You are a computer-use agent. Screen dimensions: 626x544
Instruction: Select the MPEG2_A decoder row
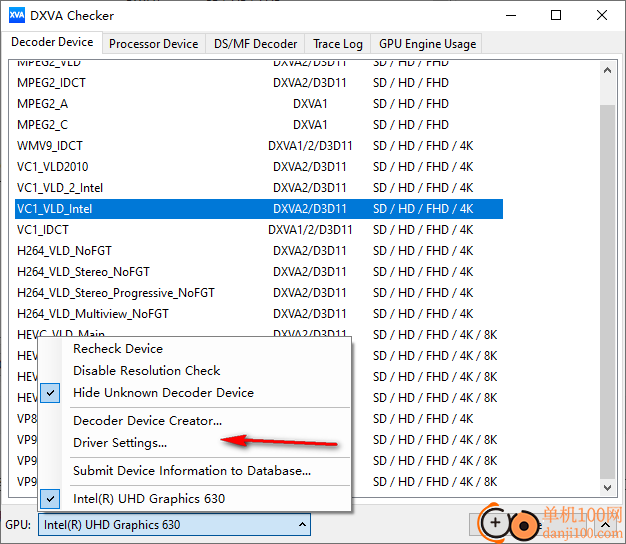(x=259, y=104)
